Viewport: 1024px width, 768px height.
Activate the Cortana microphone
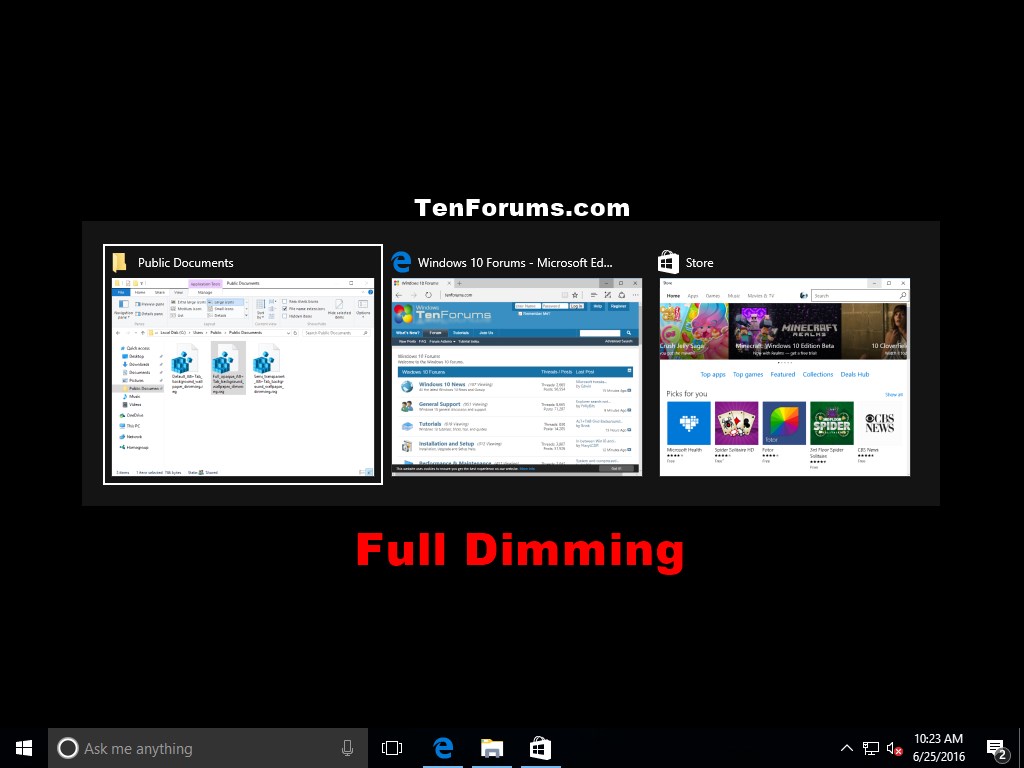(347, 748)
